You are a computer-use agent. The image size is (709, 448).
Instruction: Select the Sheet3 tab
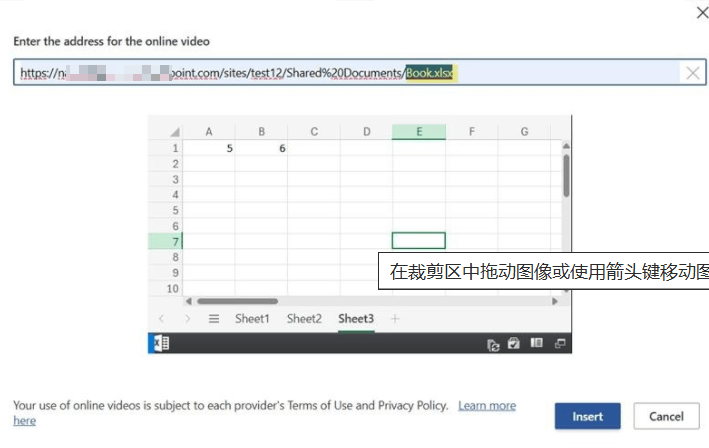coord(356,319)
